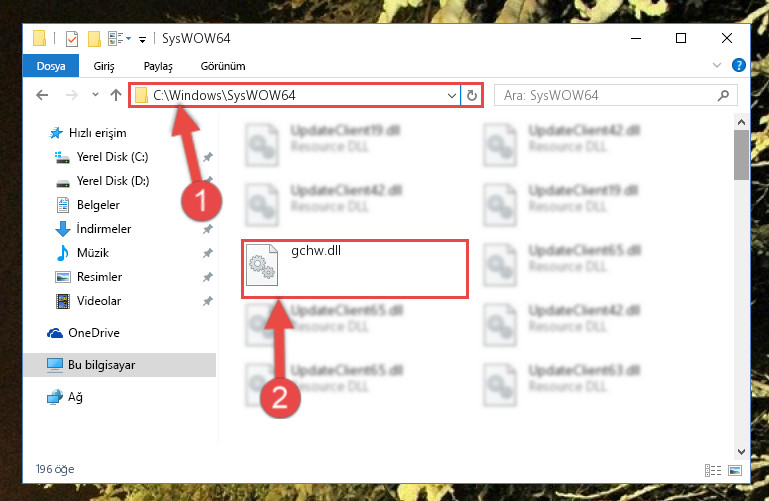The image size is (769, 501).
Task: Click the search magnifier icon
Action: tap(723, 95)
